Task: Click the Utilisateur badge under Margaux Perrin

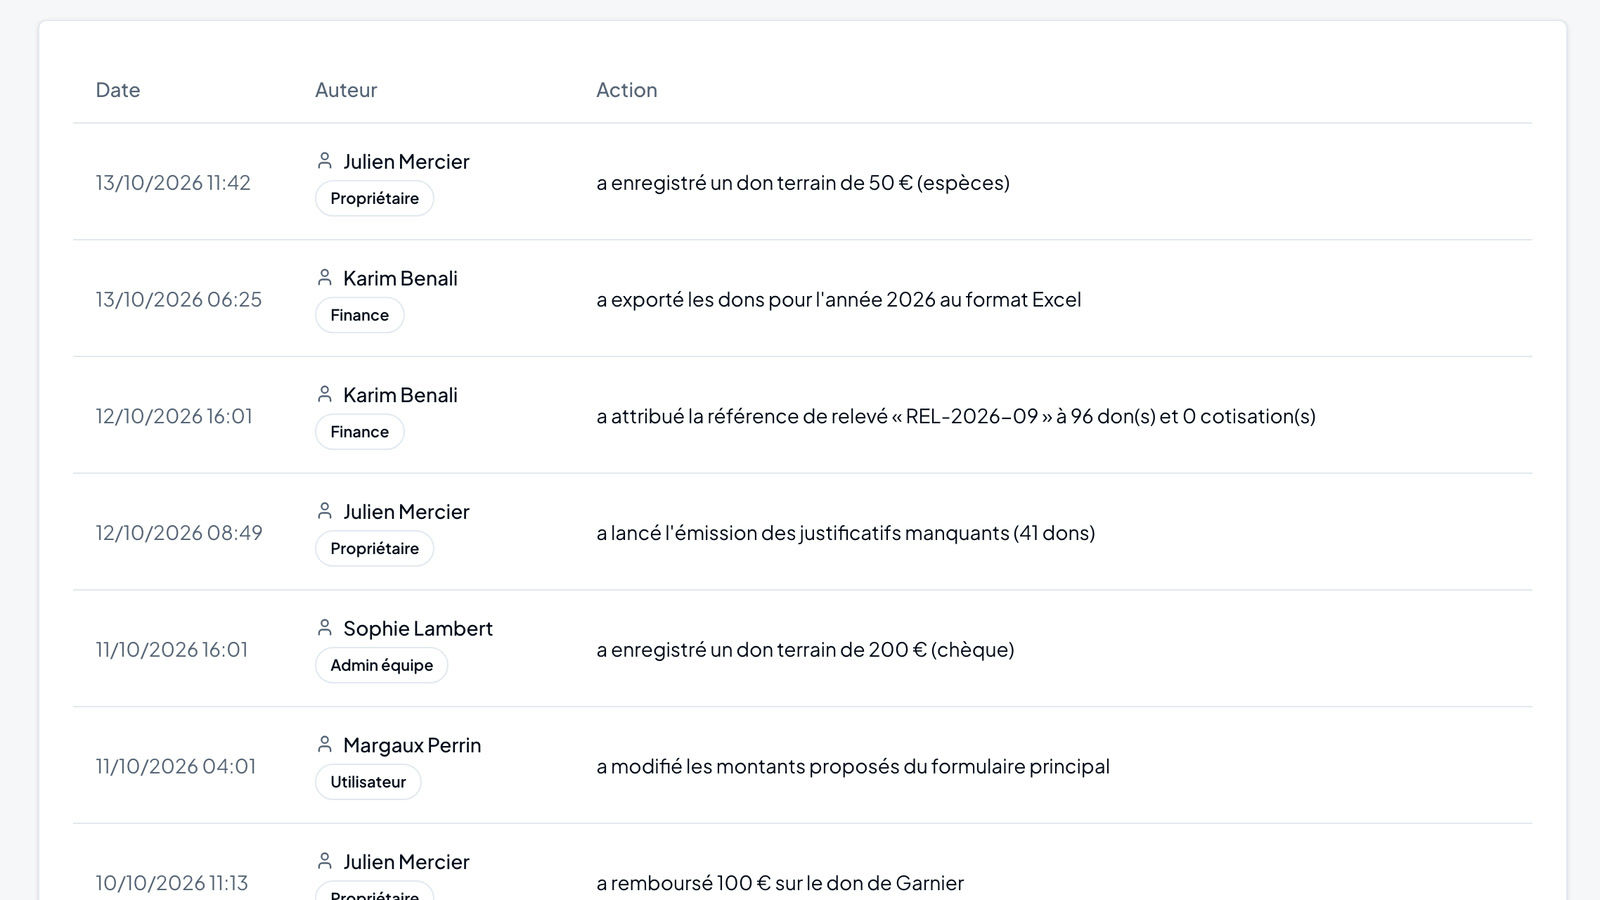Action: coord(368,782)
